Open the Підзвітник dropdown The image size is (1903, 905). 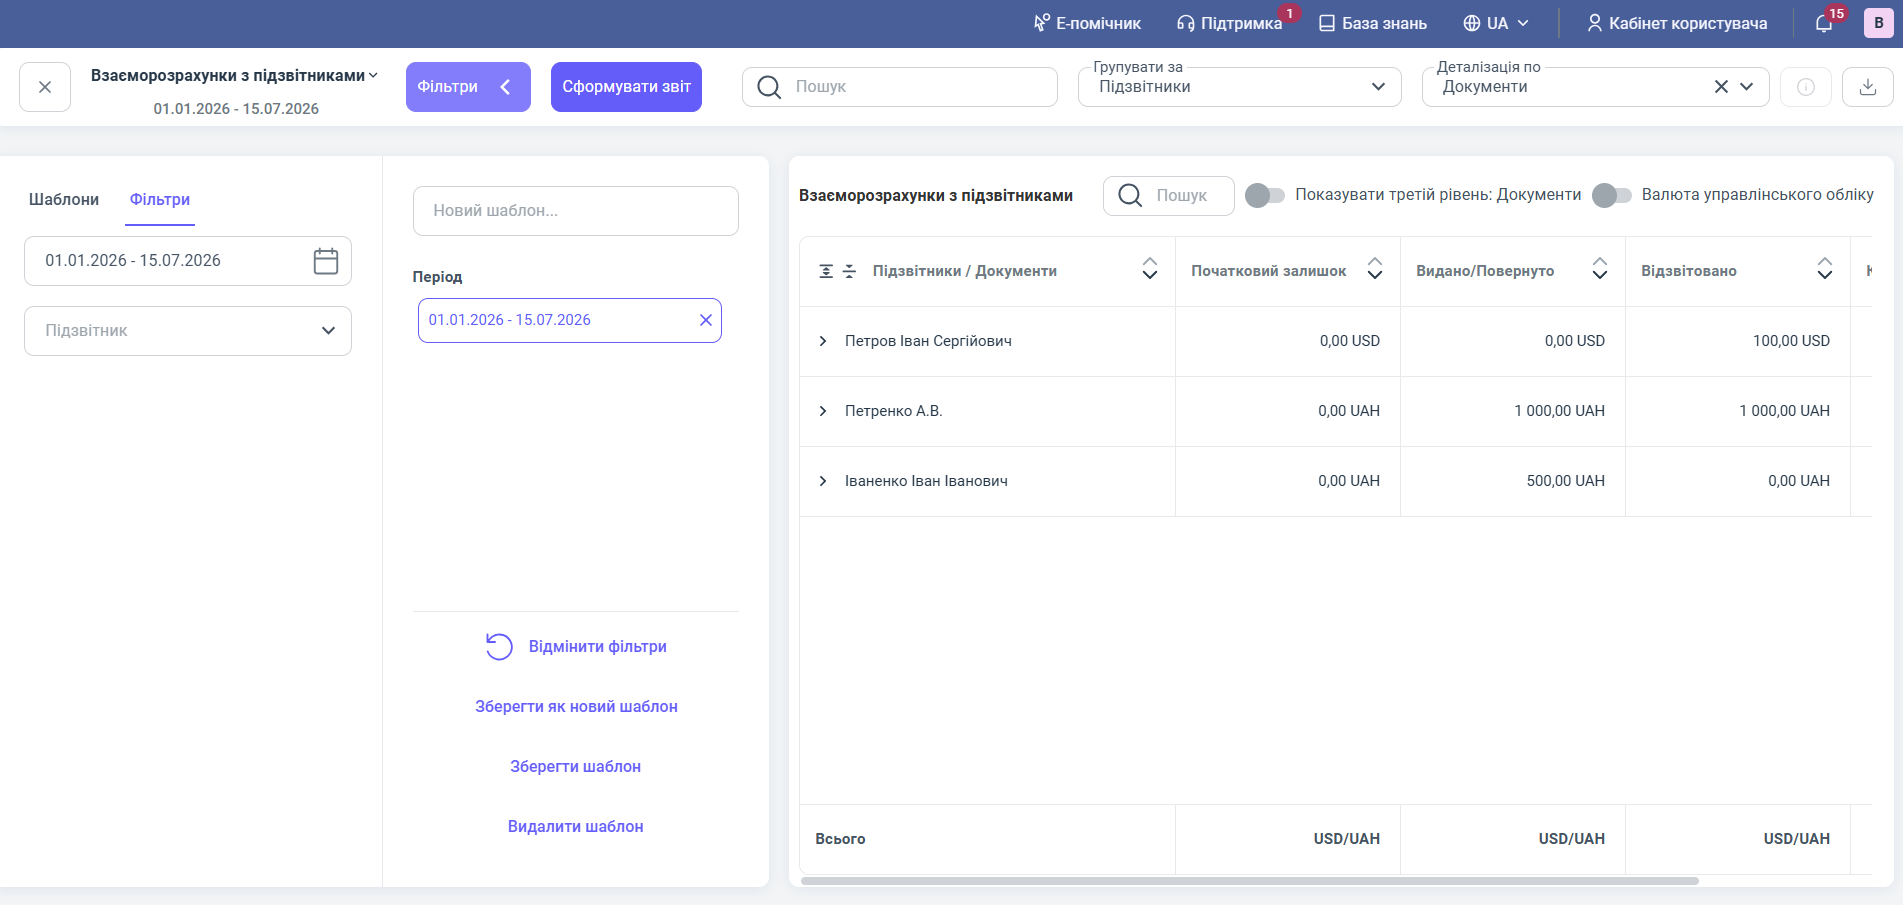[x=188, y=331]
